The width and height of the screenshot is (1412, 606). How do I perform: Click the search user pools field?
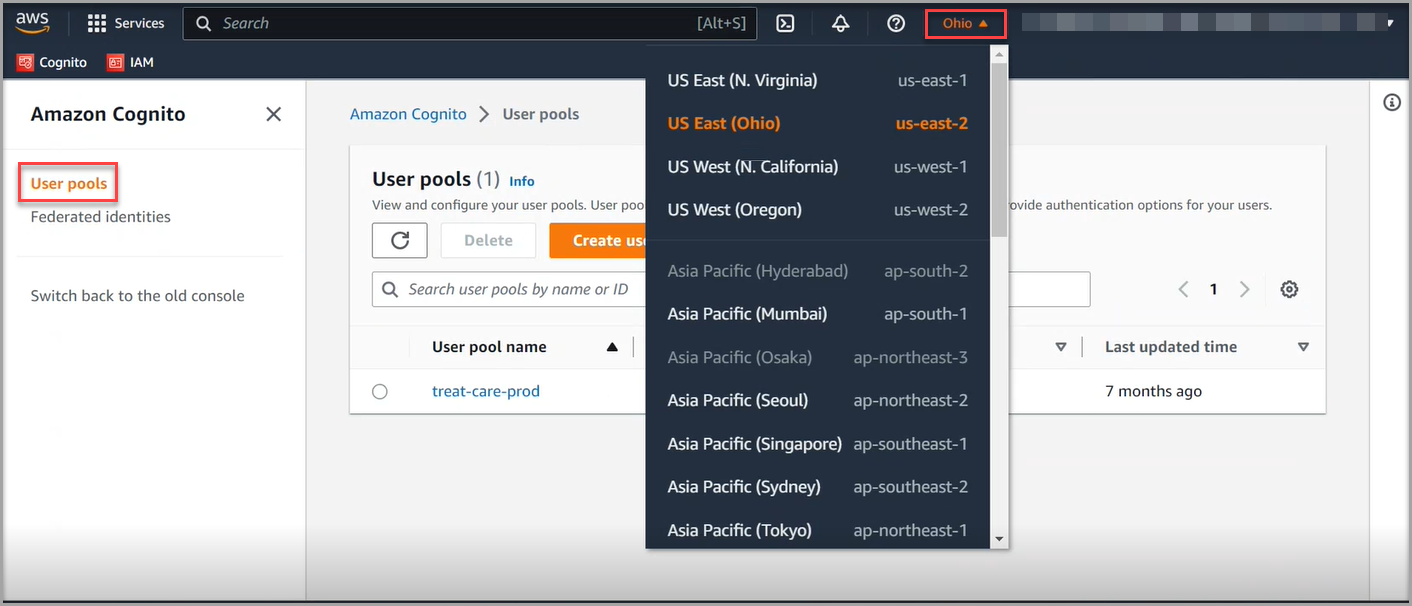point(510,289)
